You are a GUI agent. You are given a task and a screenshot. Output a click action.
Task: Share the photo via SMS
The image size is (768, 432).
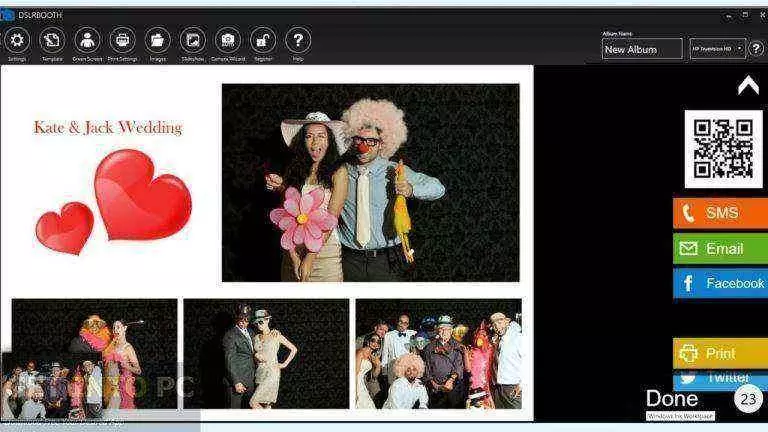[x=720, y=213]
